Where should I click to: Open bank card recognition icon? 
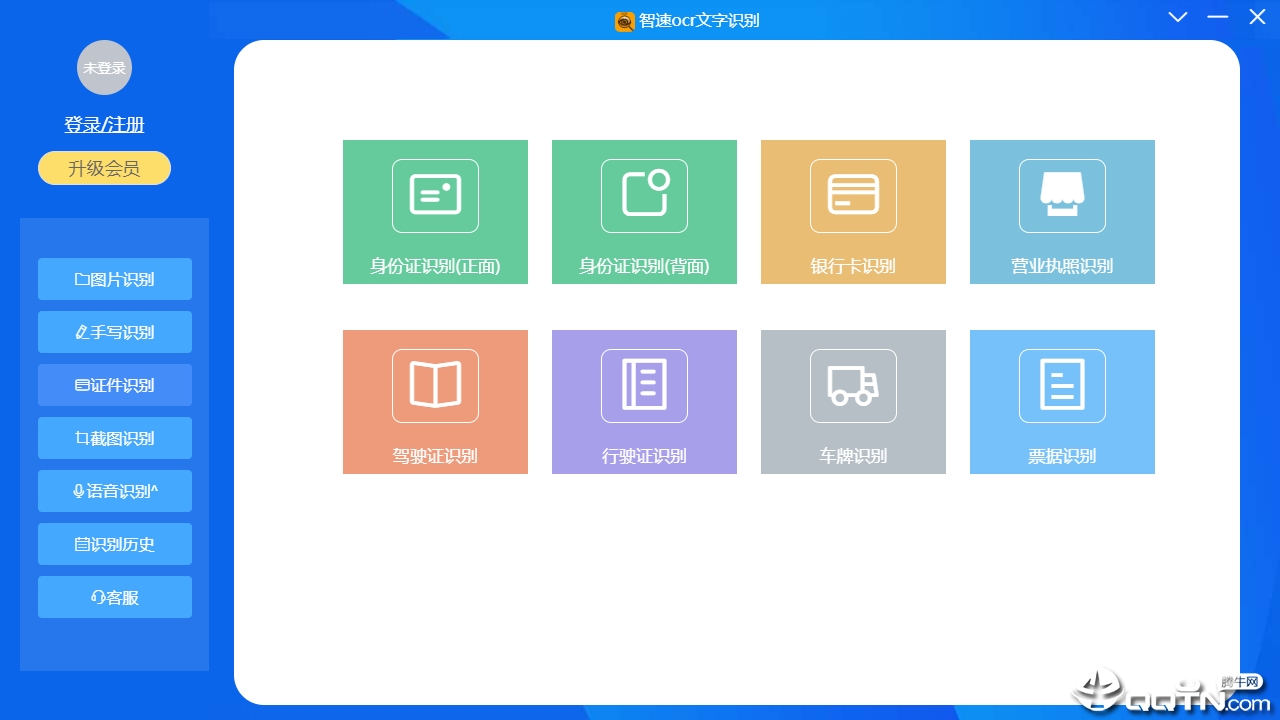pos(853,196)
